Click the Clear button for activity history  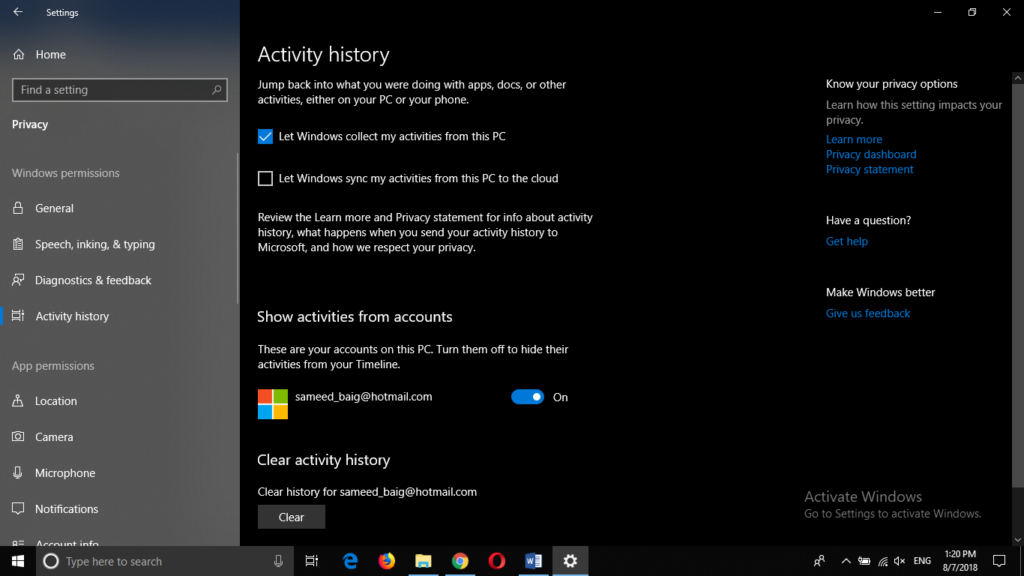point(291,517)
